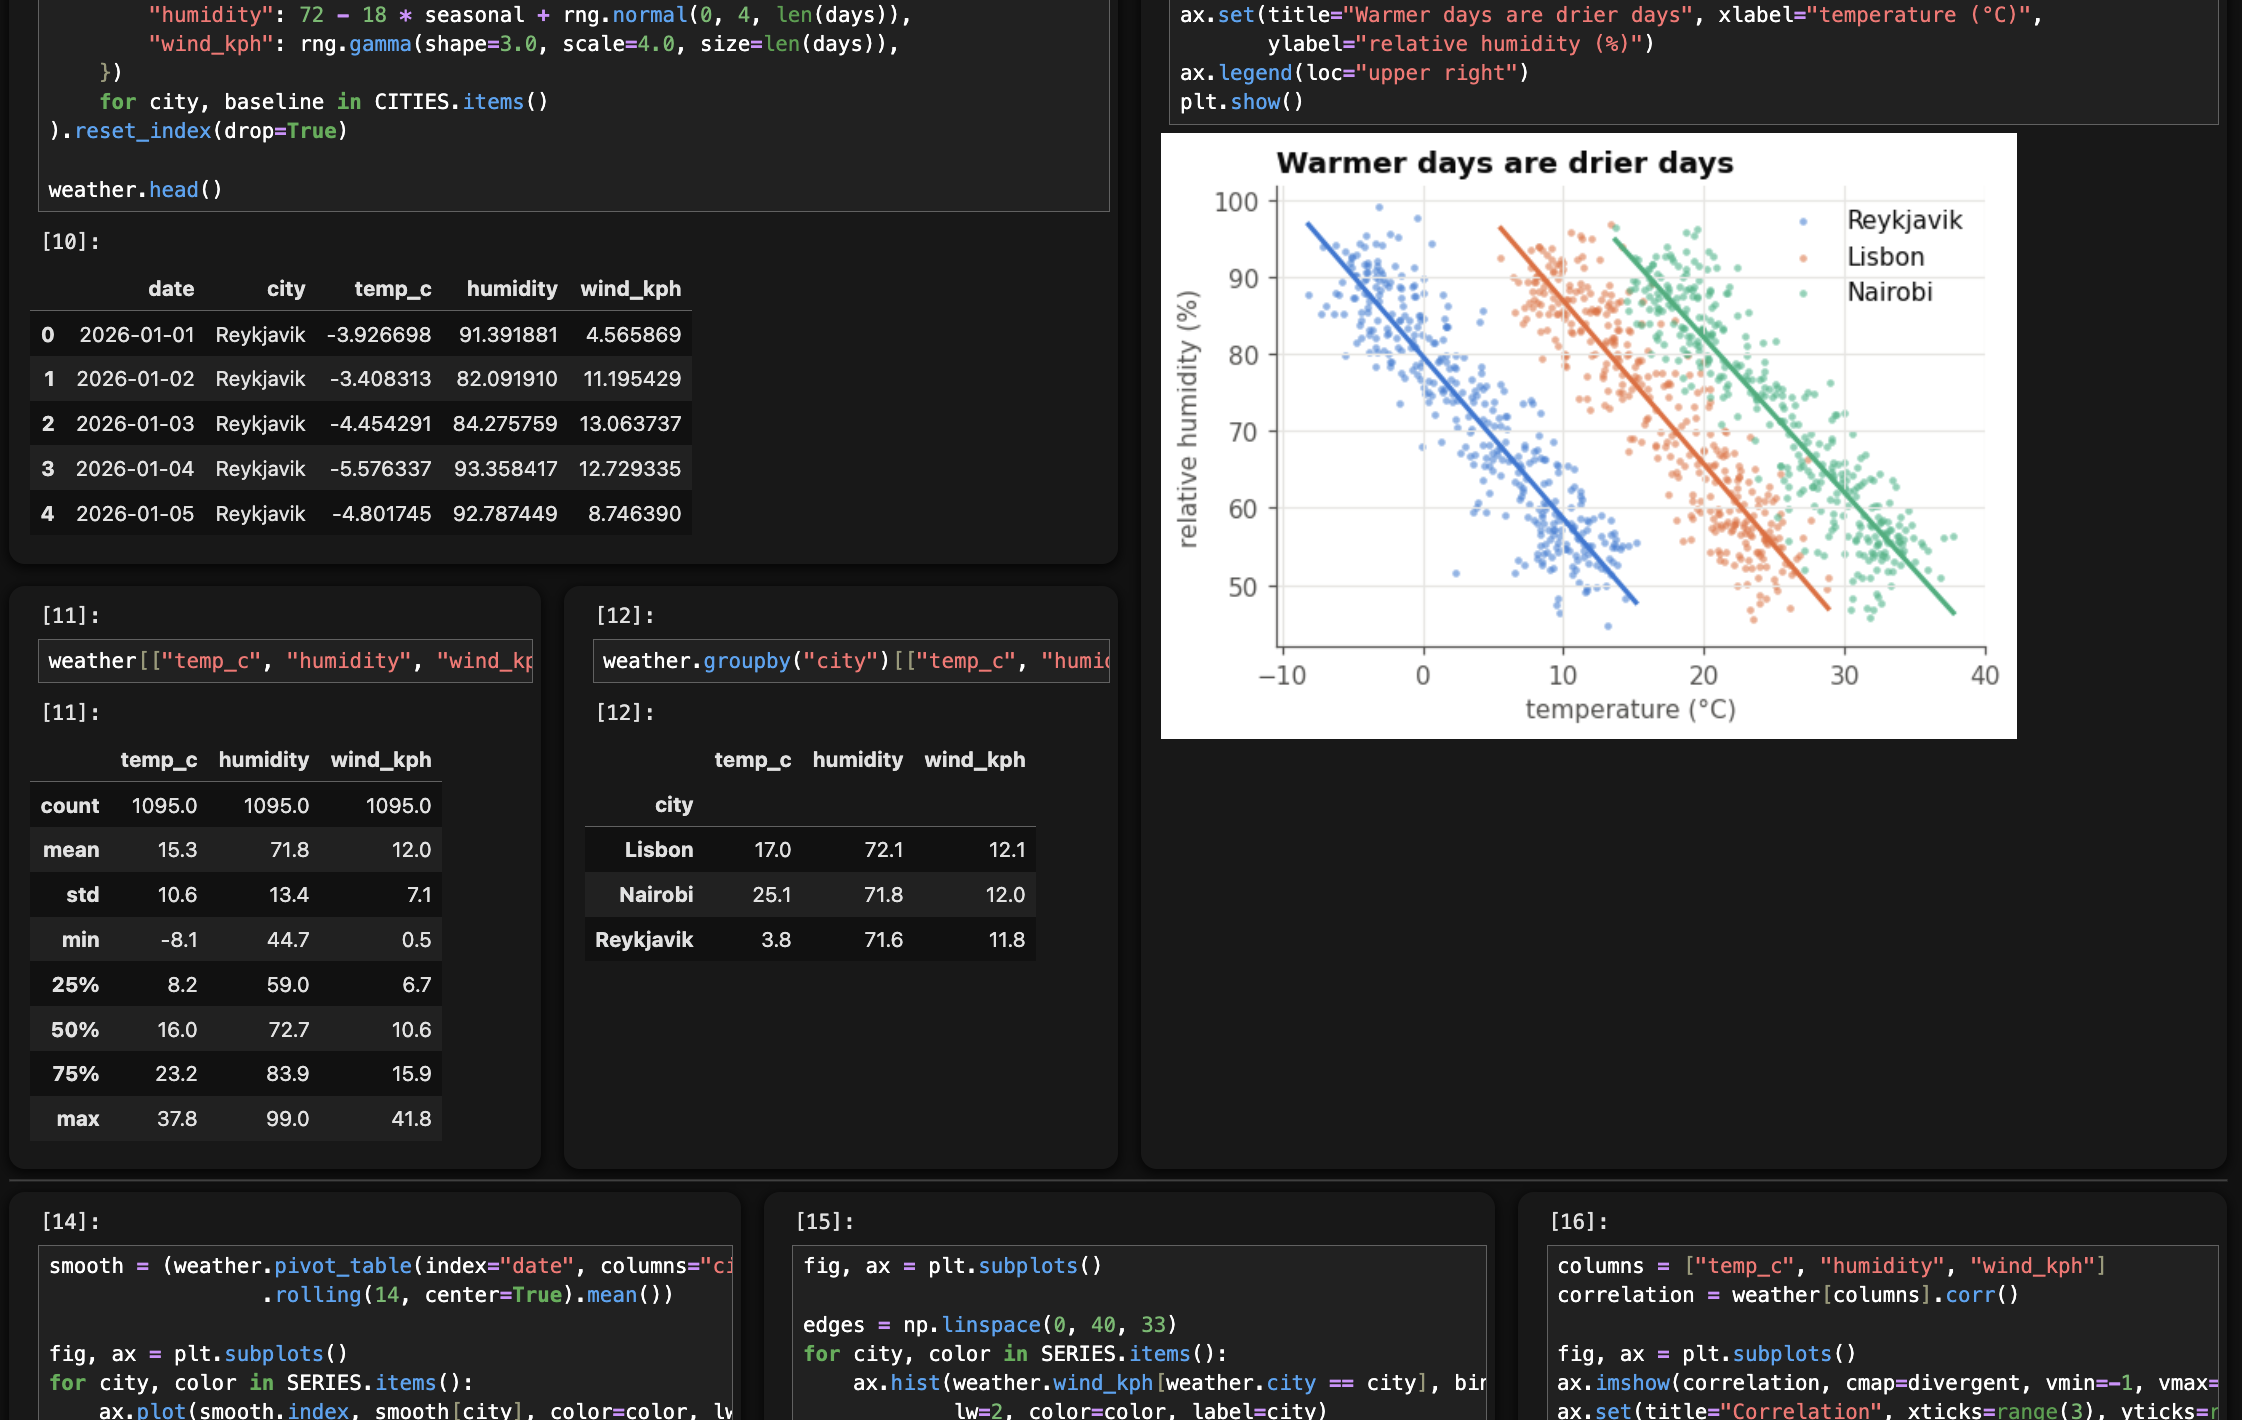Click the 'Warmer days are drier days' chart title
The height and width of the screenshot is (1420, 2242).
1505,163
